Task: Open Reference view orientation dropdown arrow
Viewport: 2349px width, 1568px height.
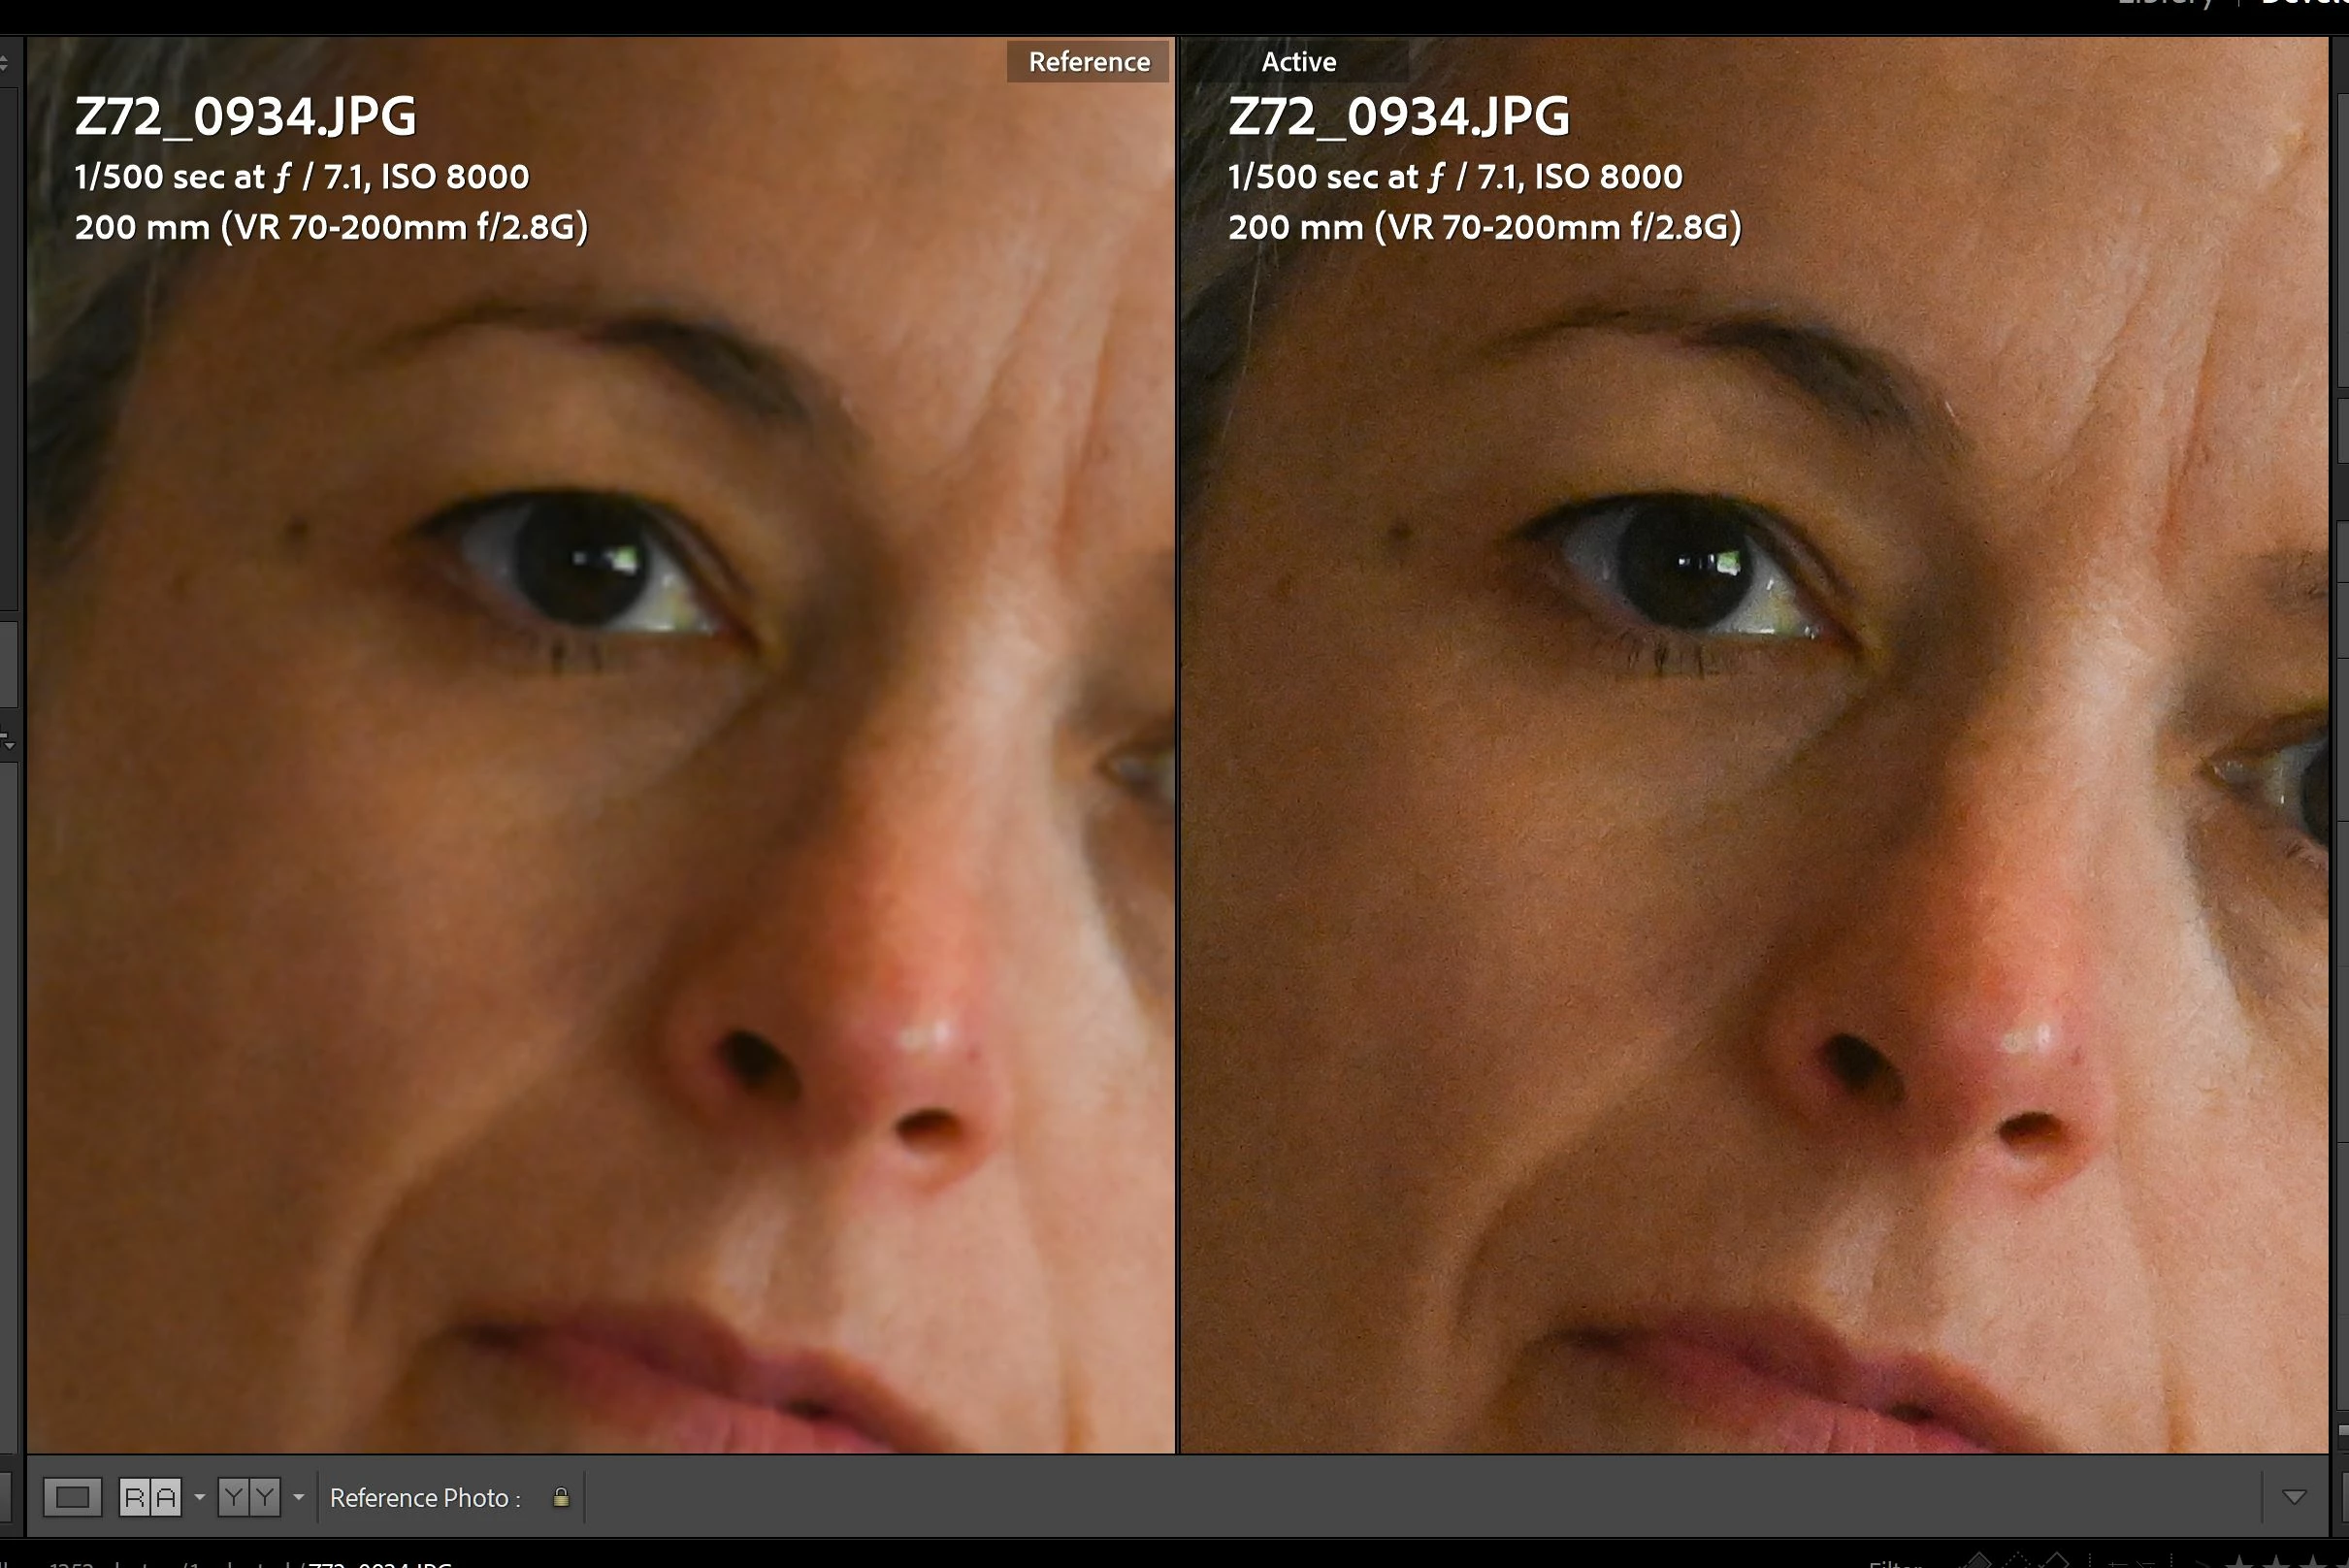Action: tap(199, 1497)
